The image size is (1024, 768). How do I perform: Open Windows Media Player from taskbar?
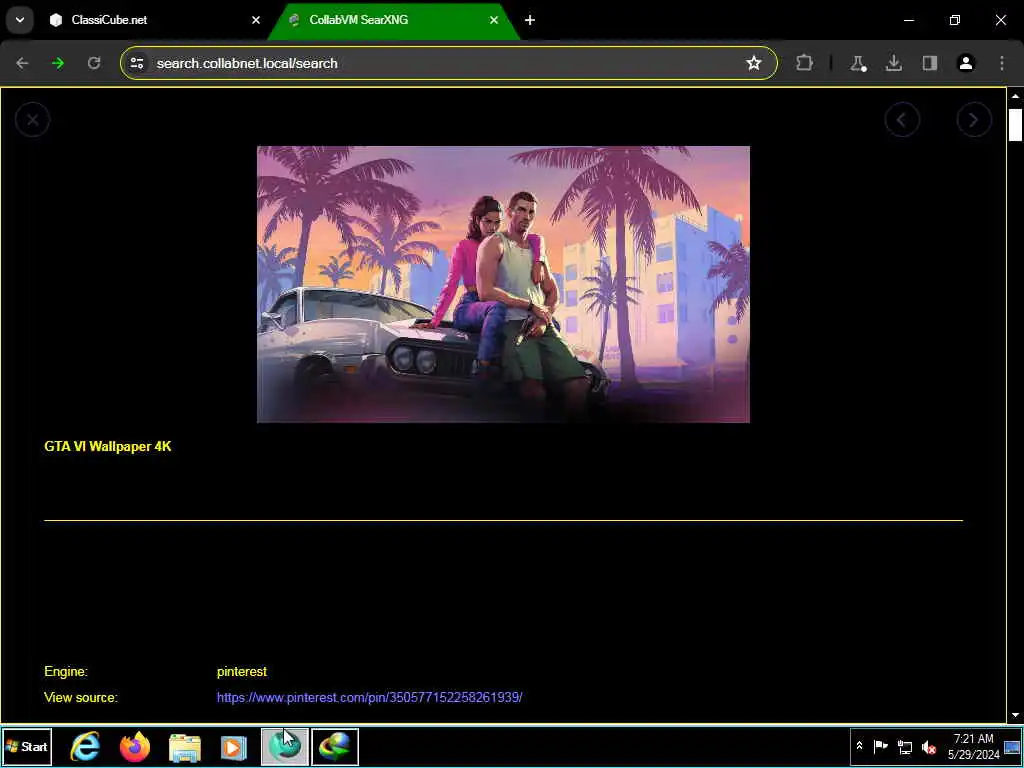234,746
